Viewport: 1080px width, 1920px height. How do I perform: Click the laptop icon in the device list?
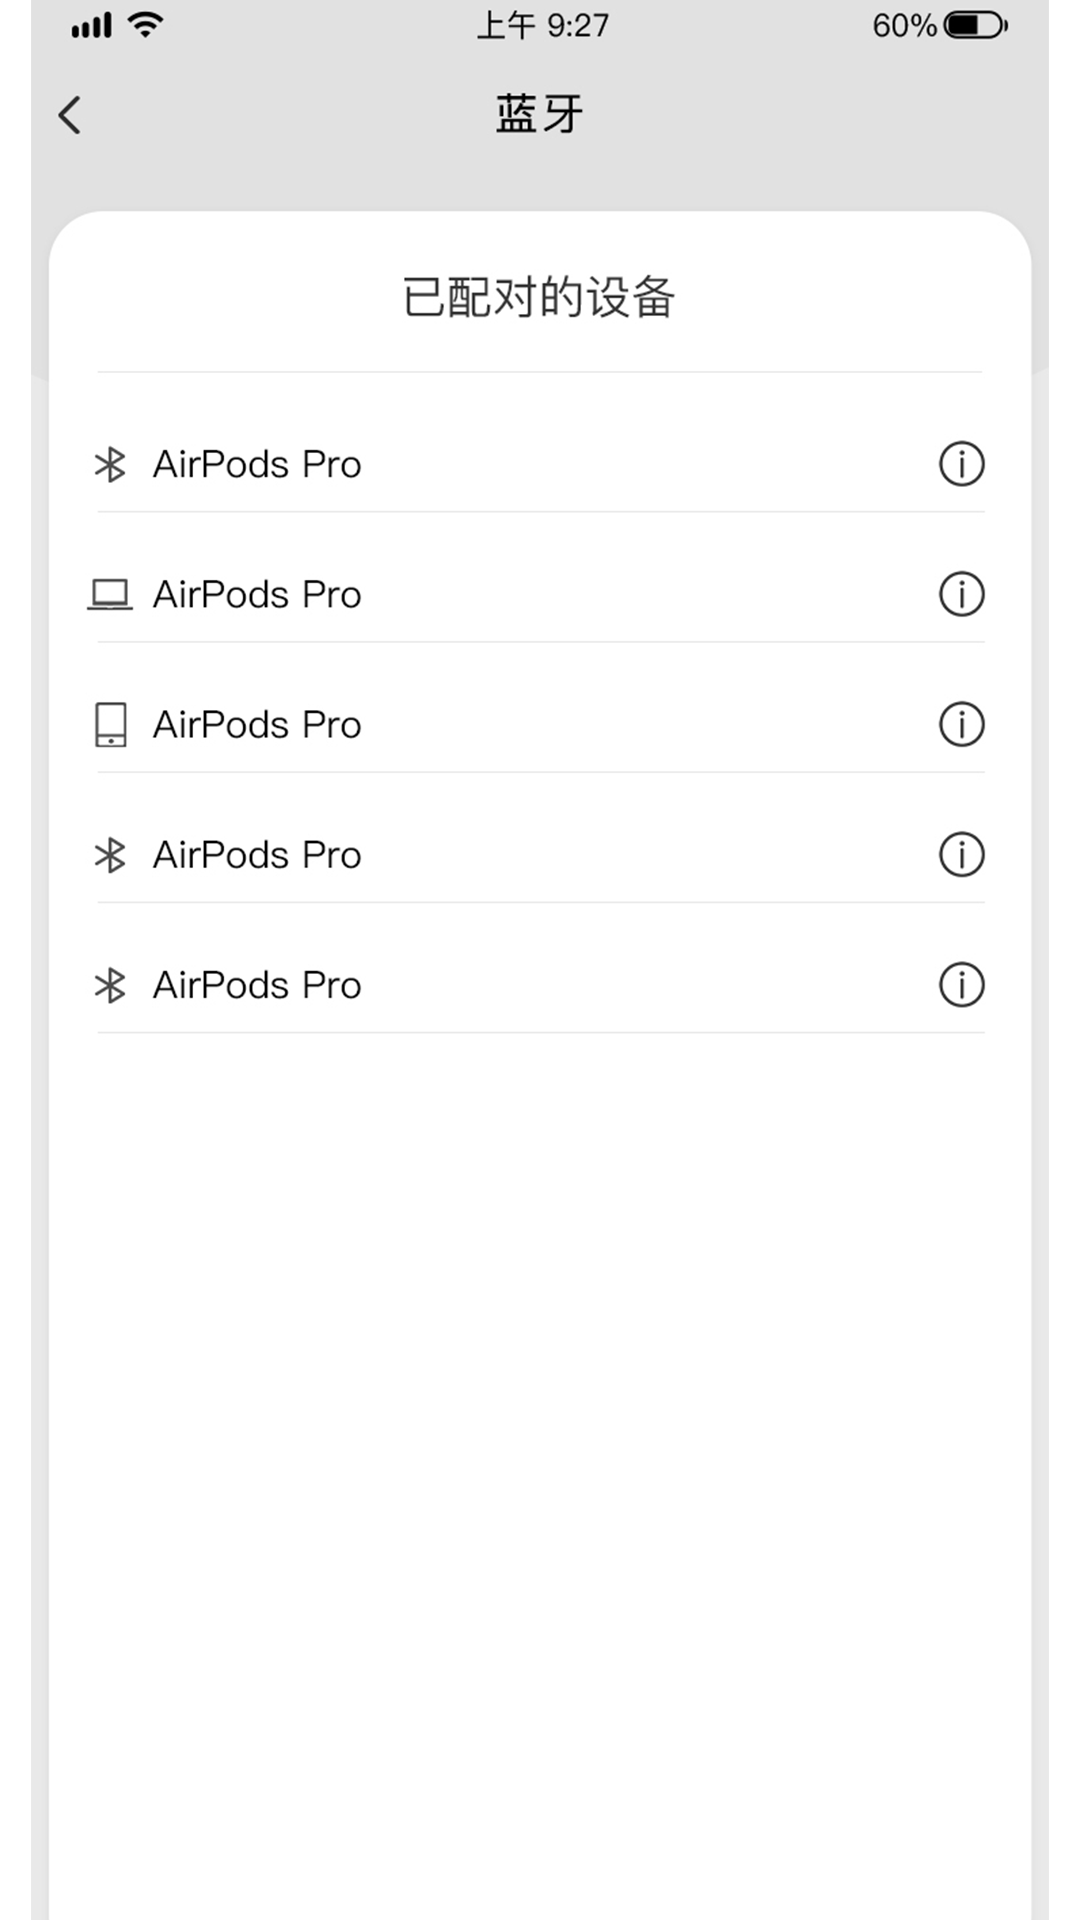pos(110,594)
